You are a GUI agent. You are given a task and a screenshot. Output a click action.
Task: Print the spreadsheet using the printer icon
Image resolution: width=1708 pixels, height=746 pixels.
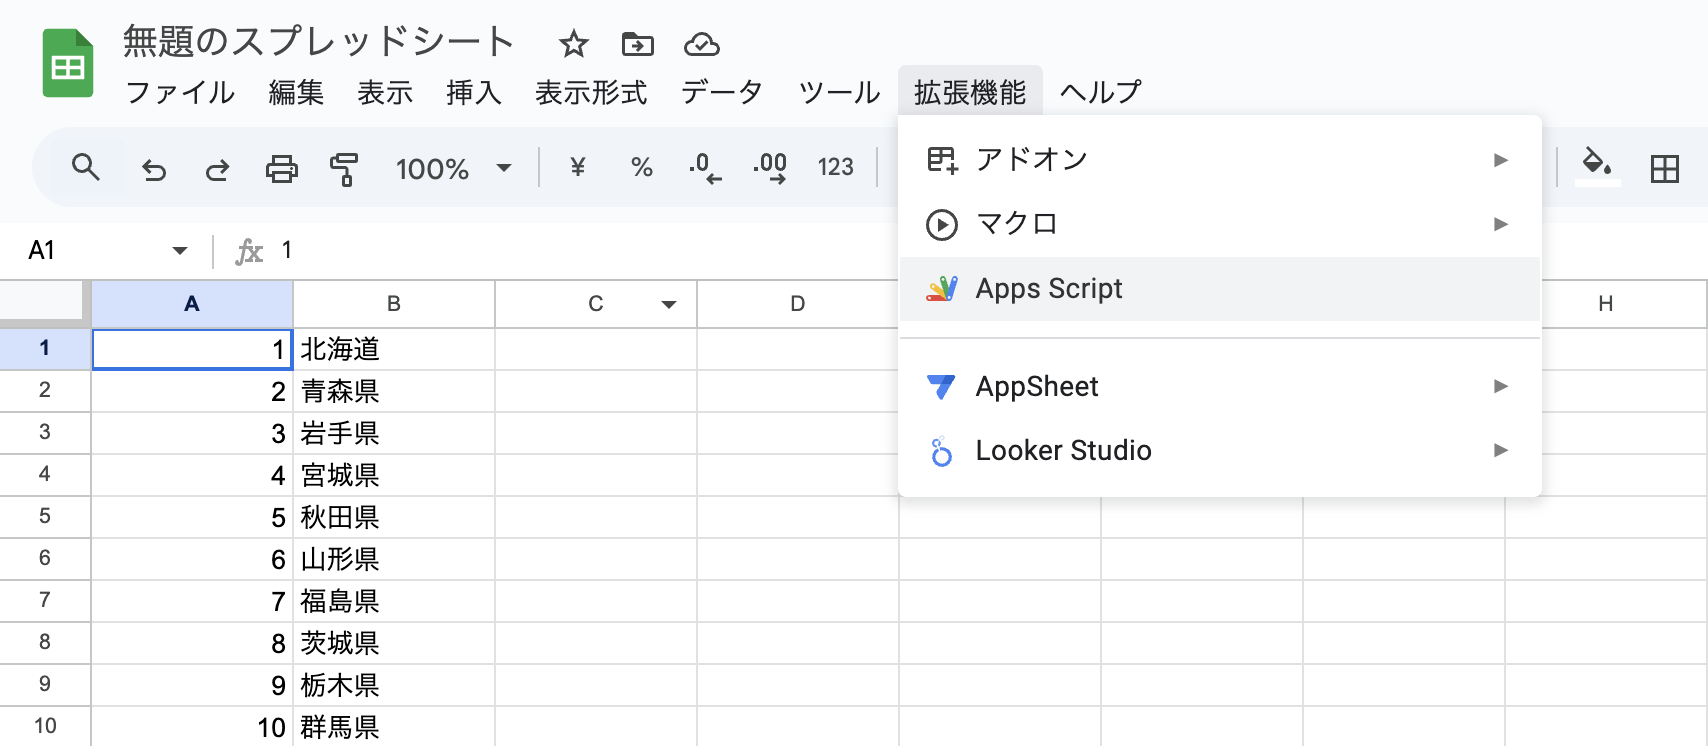(x=281, y=169)
